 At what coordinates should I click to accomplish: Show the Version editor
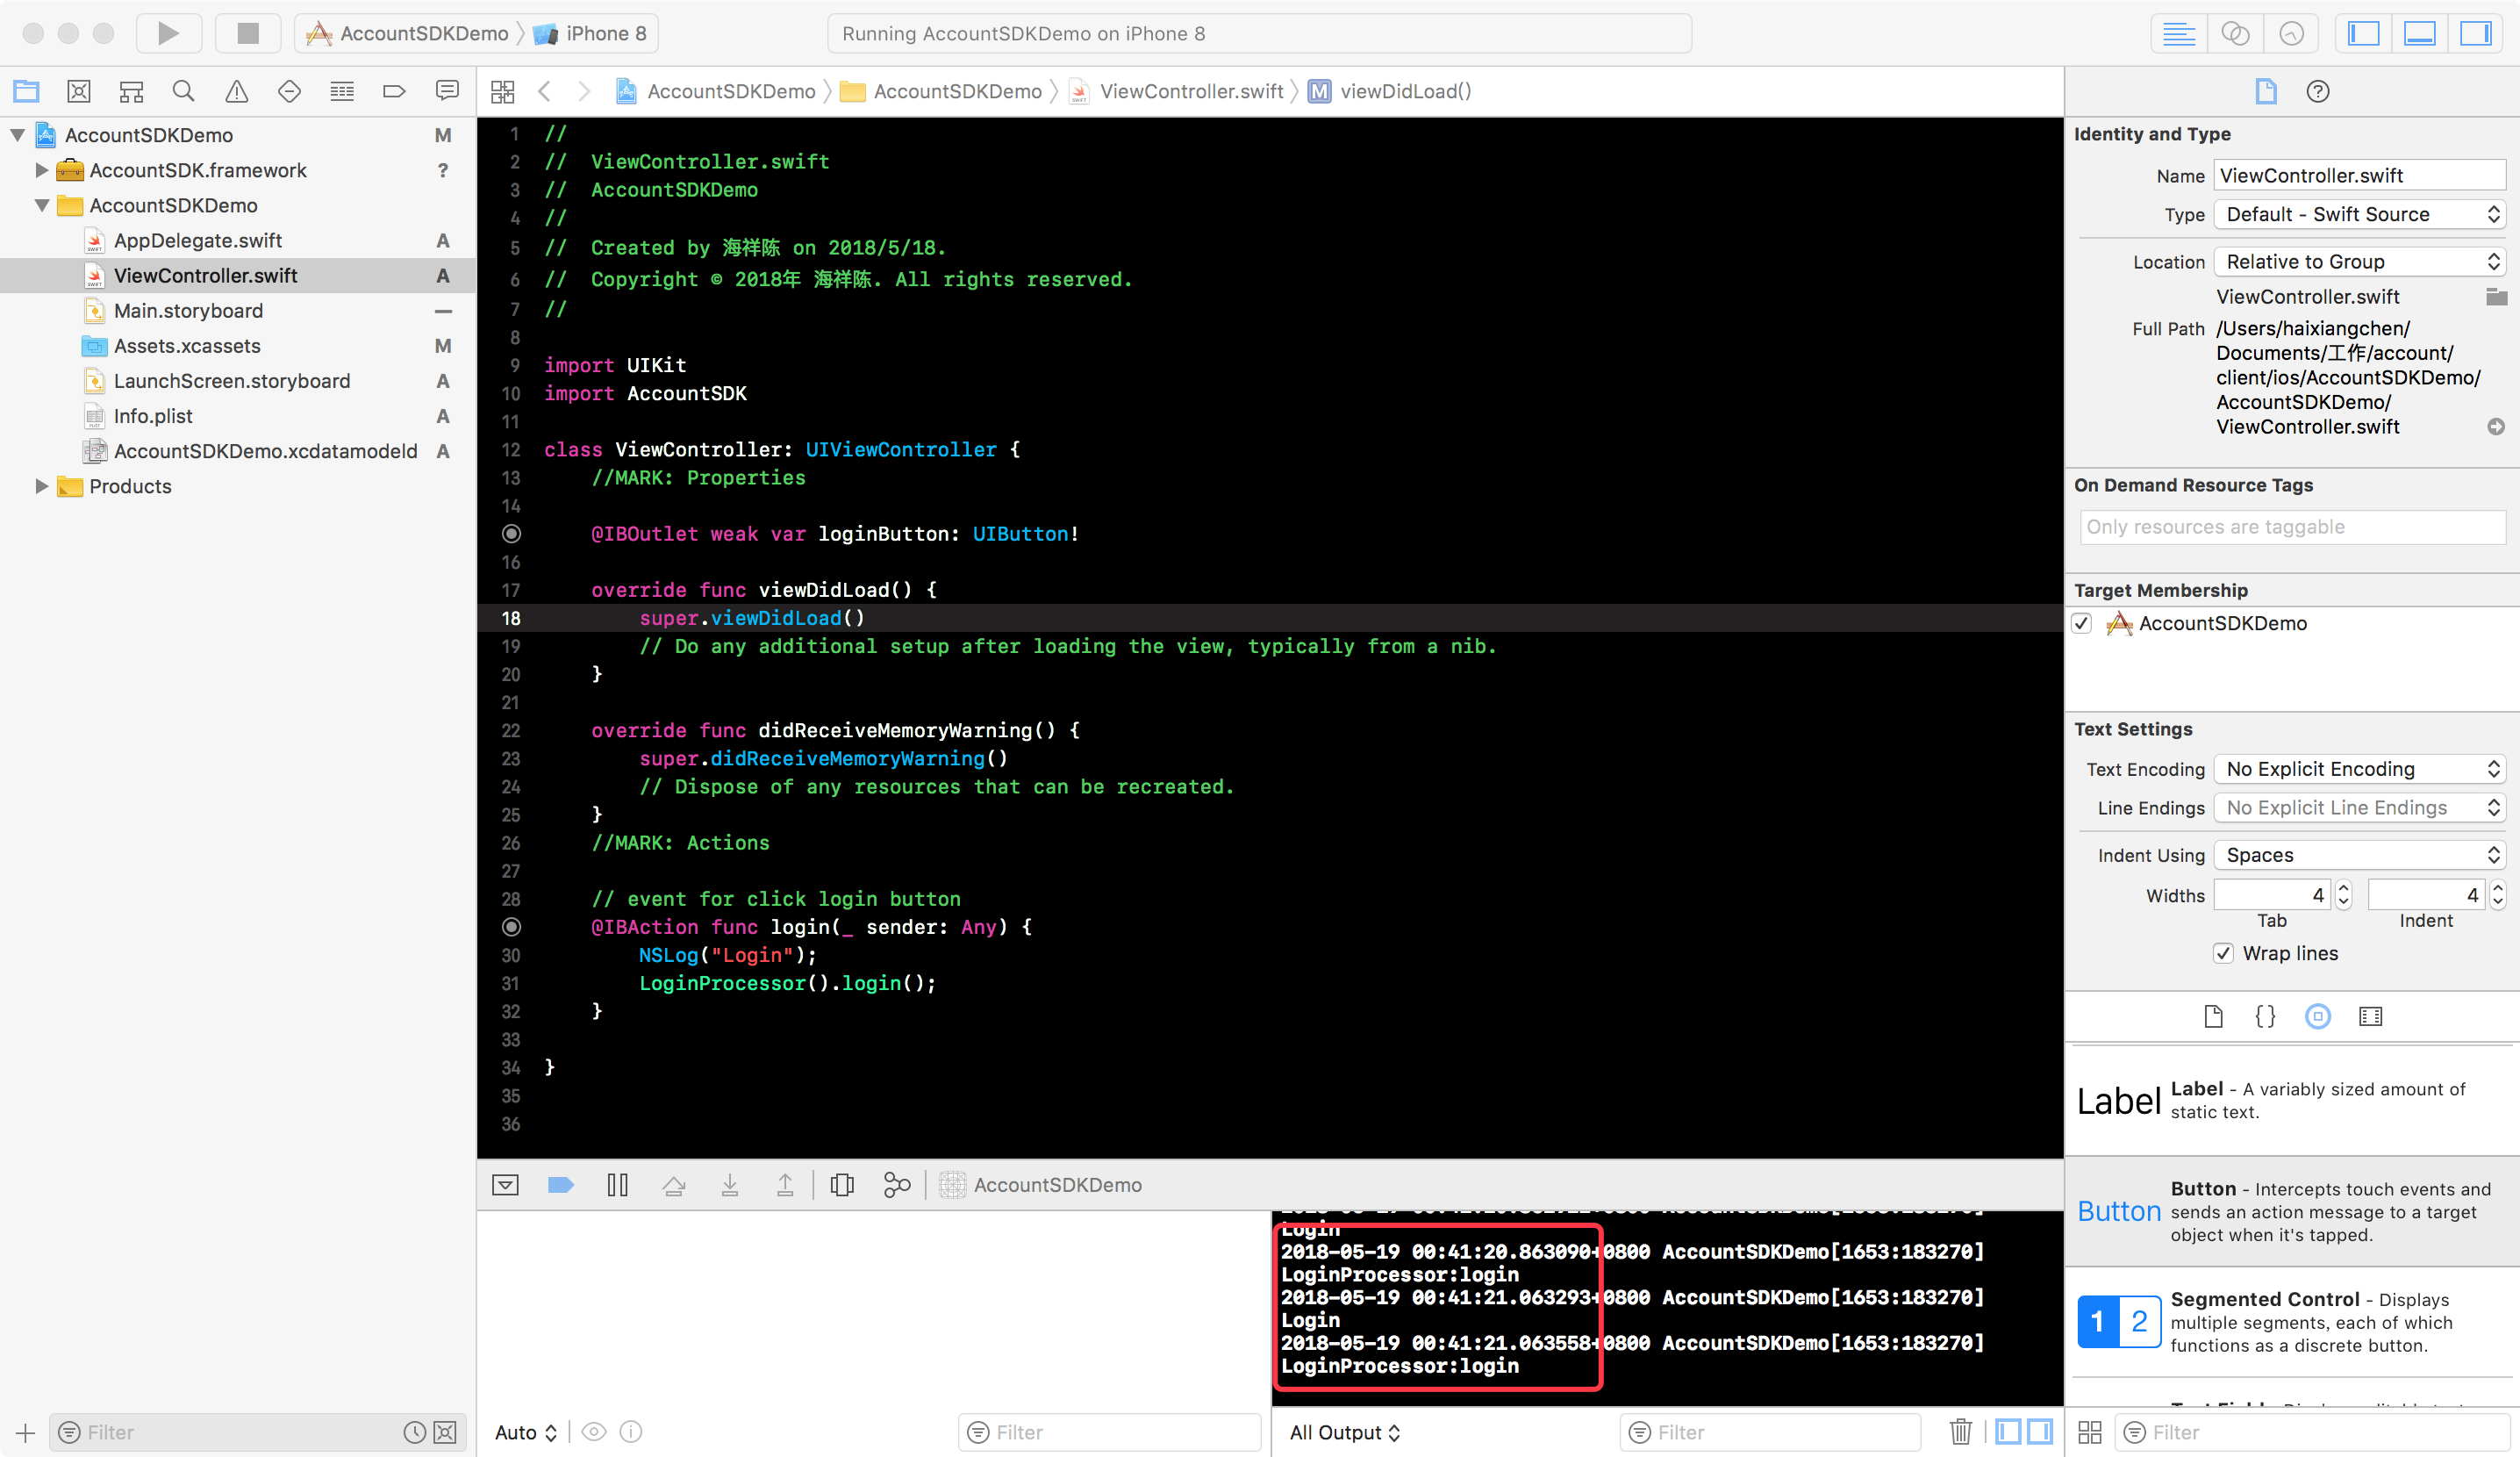point(2291,33)
